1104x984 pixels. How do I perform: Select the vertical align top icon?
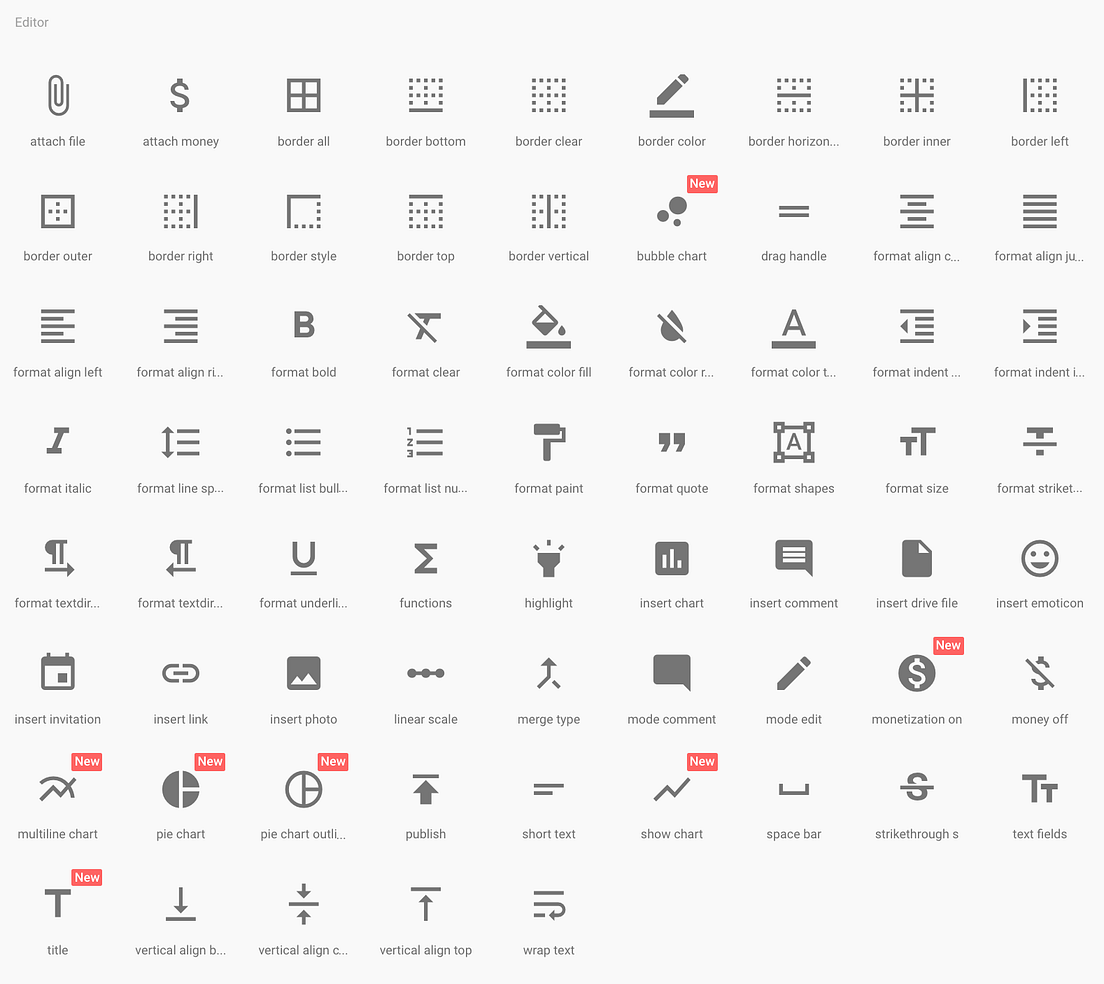(x=426, y=904)
